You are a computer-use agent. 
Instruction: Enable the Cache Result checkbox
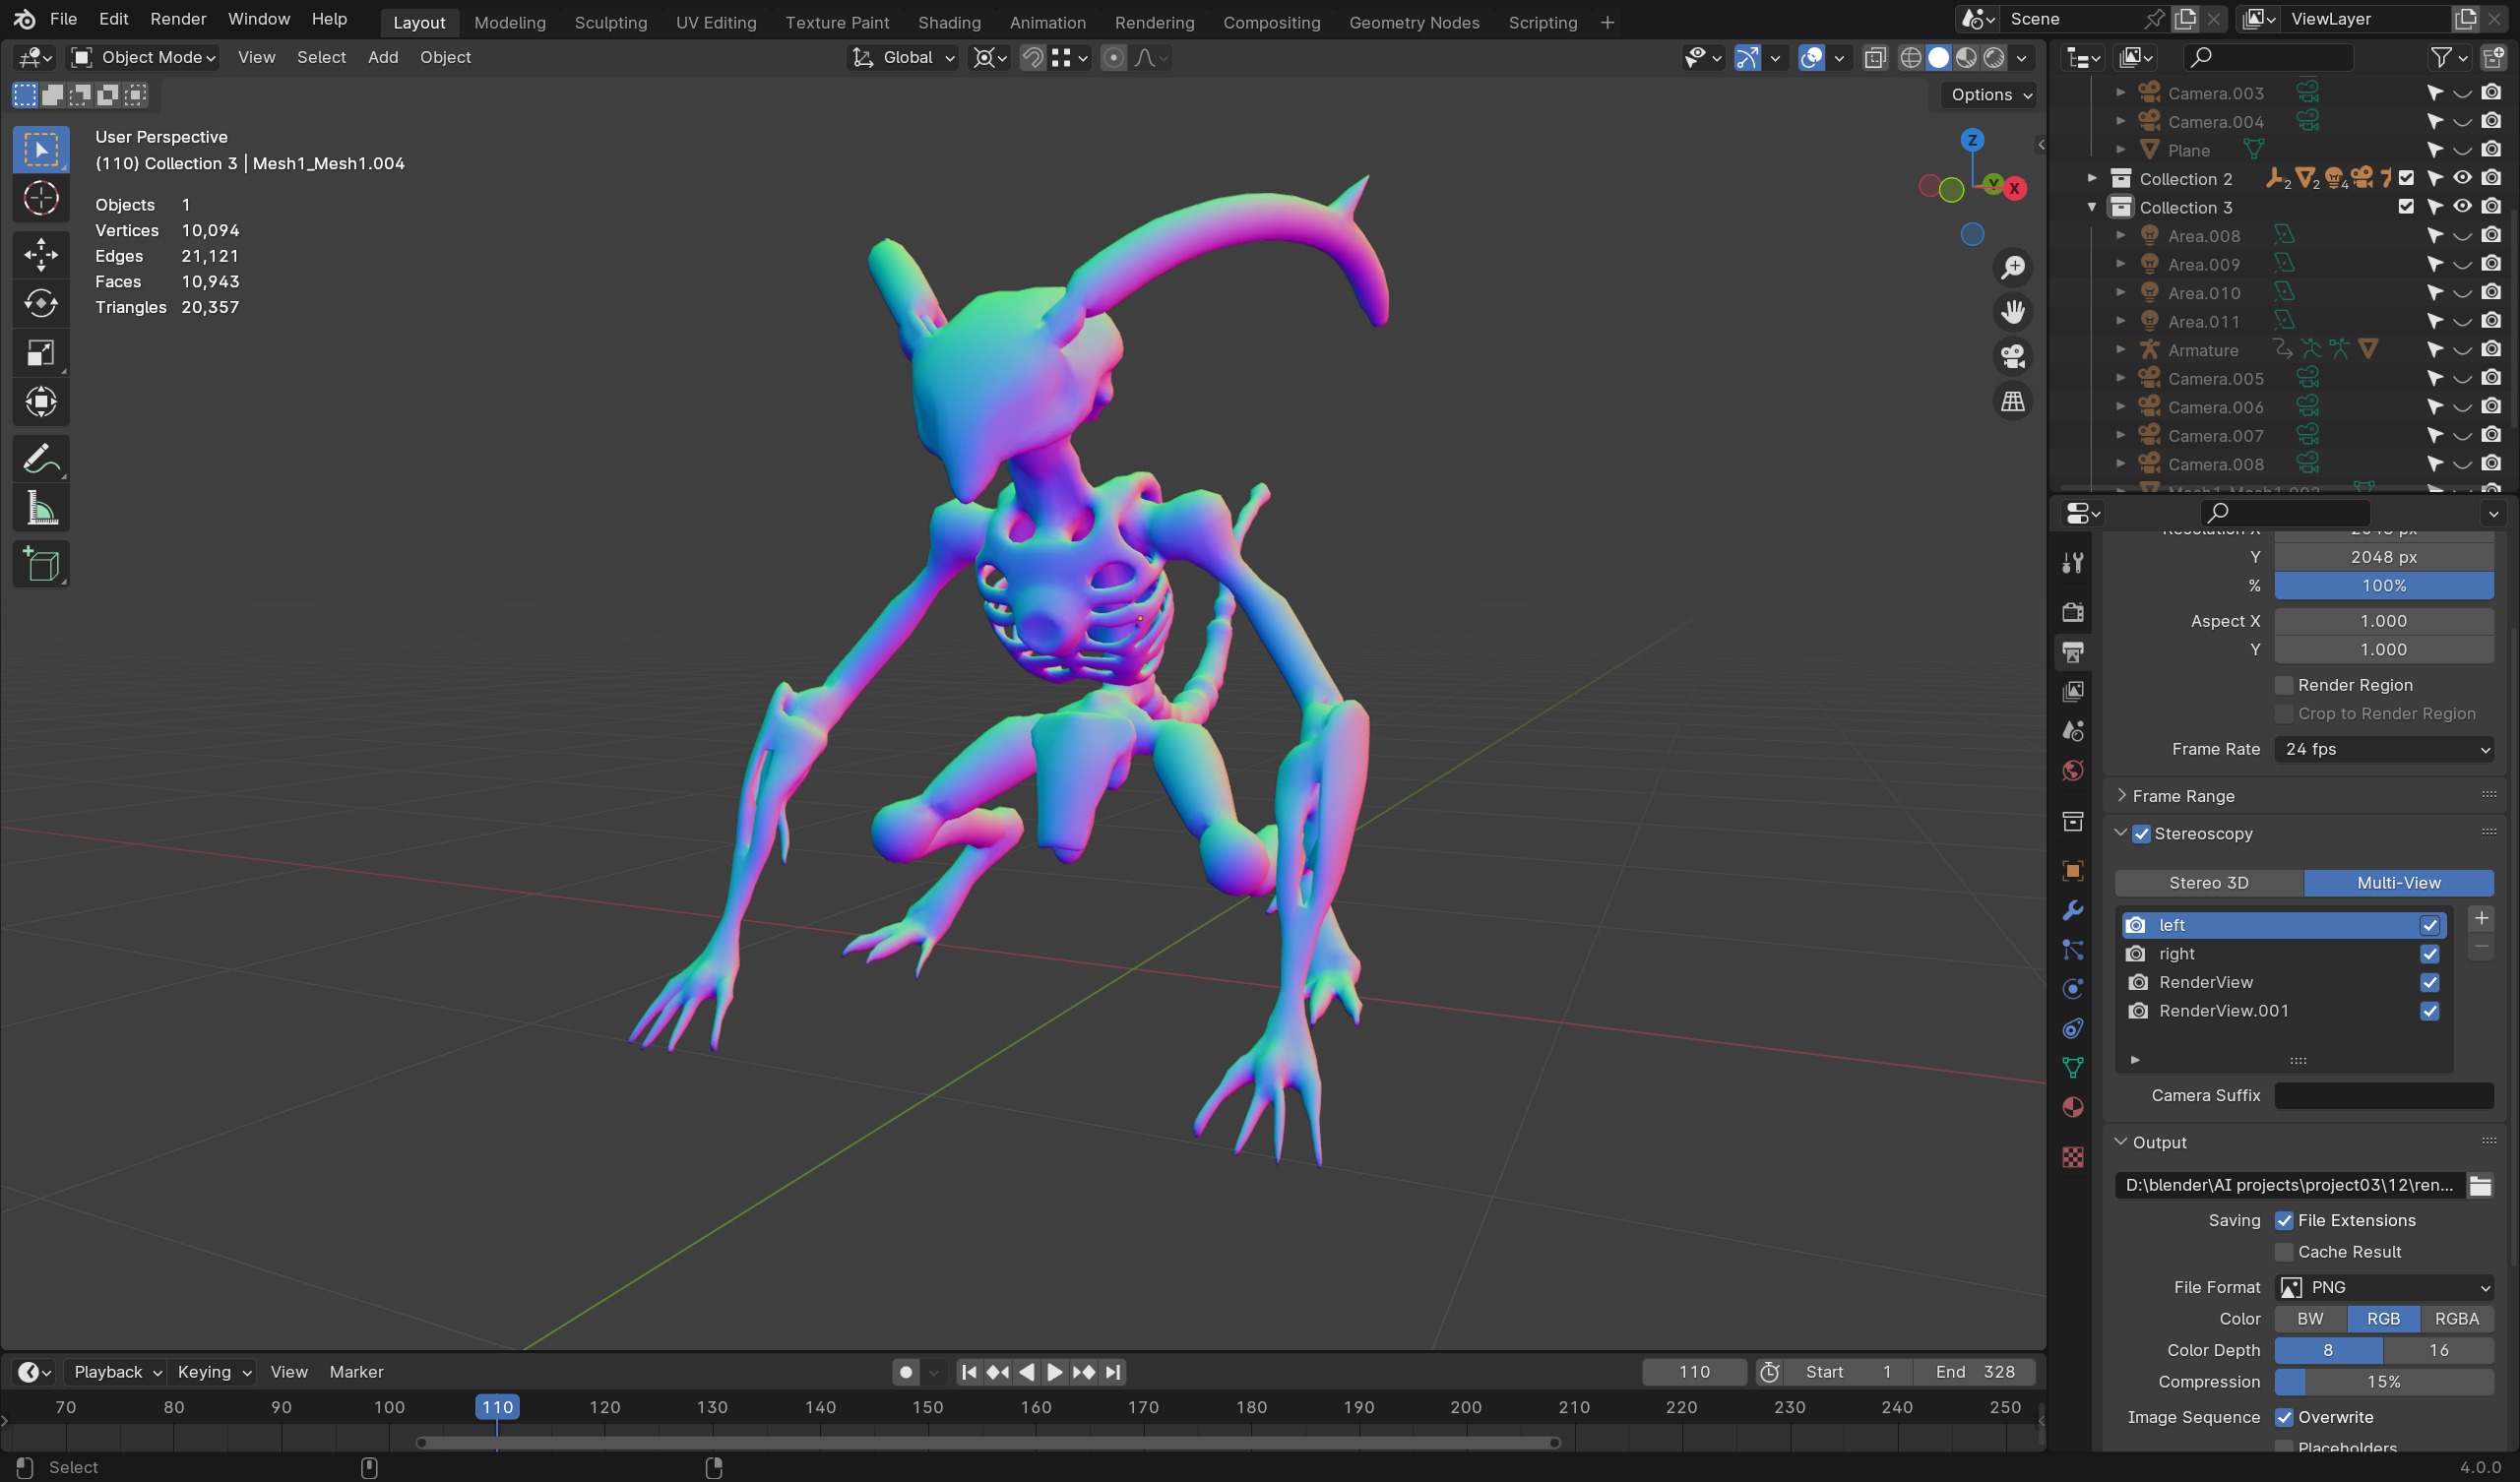click(x=2284, y=1253)
